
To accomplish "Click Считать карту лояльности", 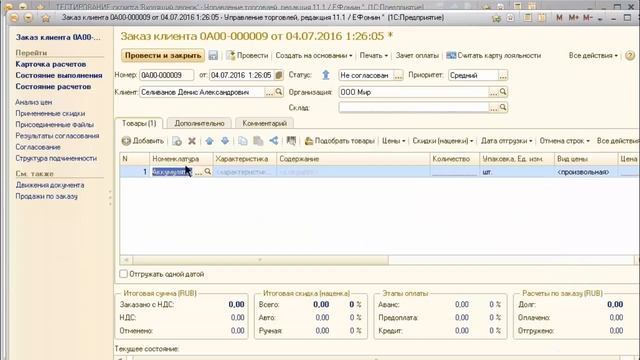I will click(x=493, y=56).
